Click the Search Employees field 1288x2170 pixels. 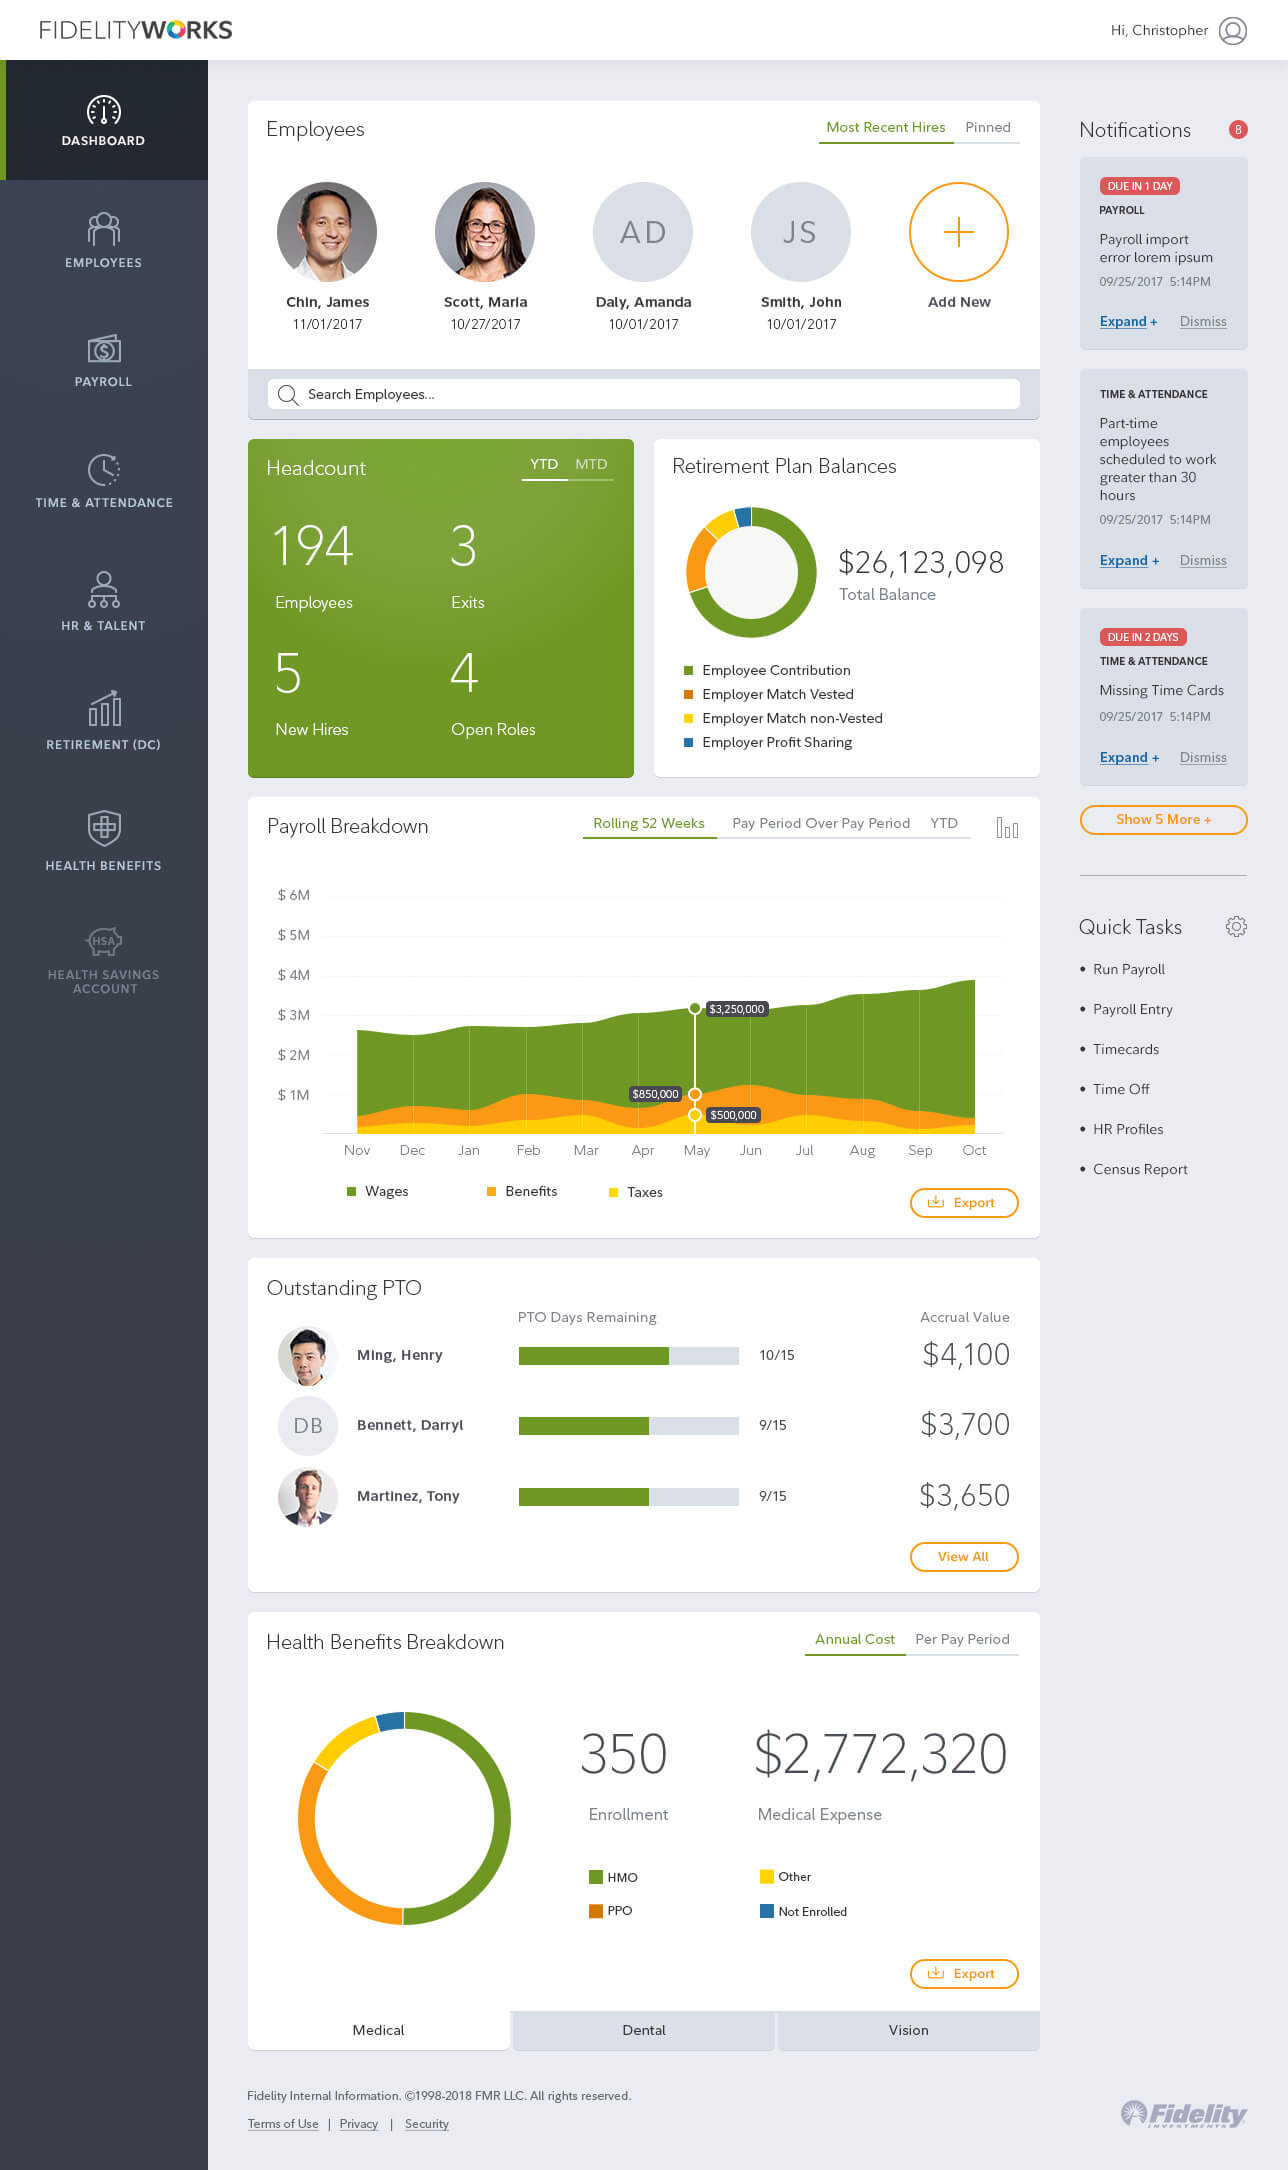643,394
